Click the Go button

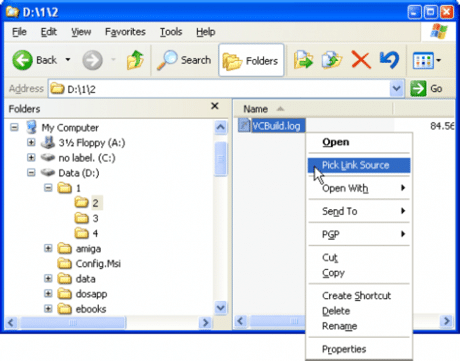[x=427, y=89]
